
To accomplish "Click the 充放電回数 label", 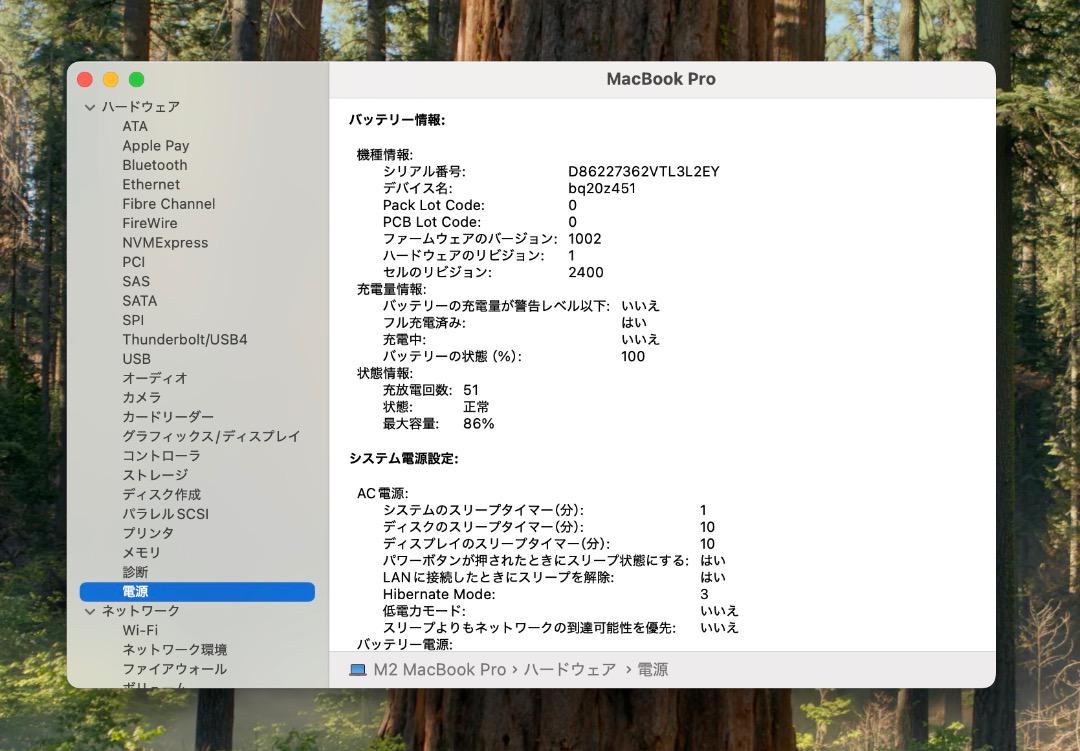I will click(417, 390).
